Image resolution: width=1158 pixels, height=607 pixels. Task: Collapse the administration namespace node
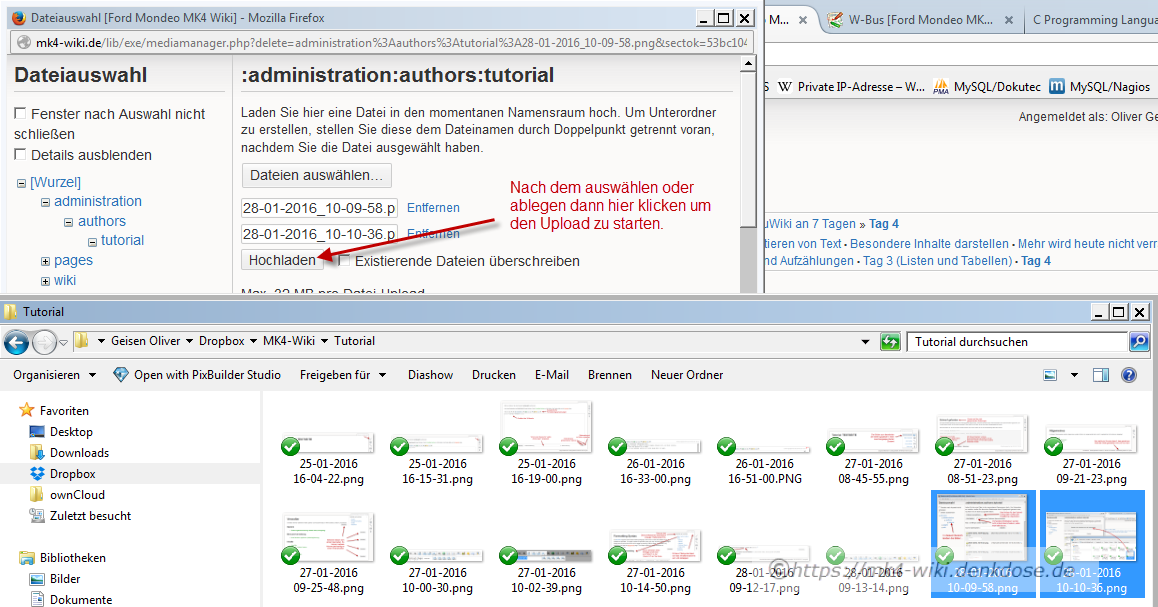point(45,202)
